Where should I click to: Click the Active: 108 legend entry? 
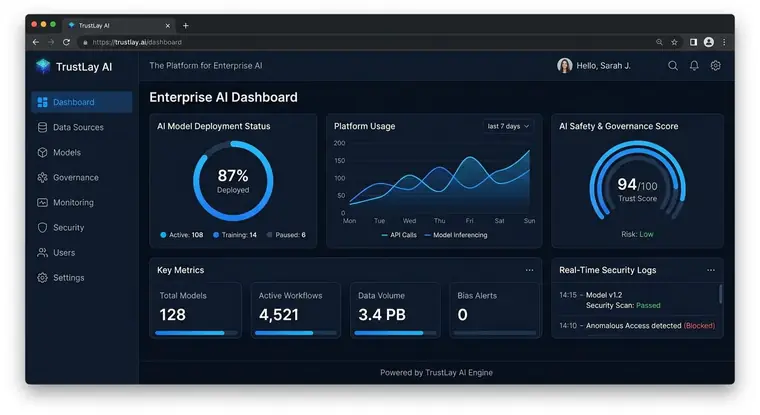[182, 235]
